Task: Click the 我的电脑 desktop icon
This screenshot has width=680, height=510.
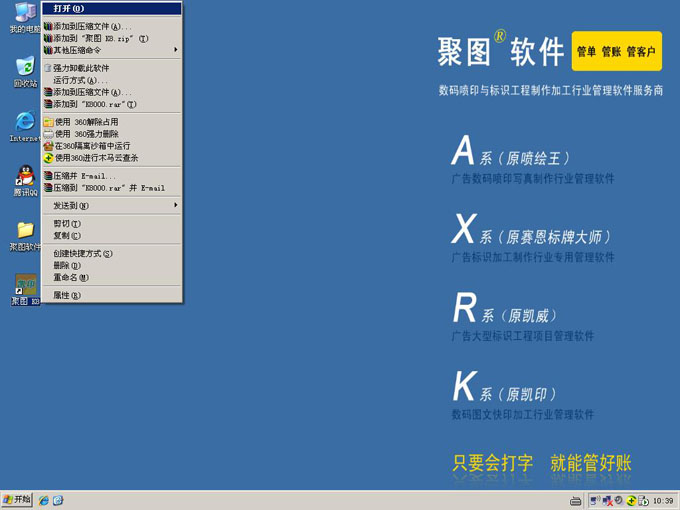Action: pyautogui.click(x=24, y=14)
